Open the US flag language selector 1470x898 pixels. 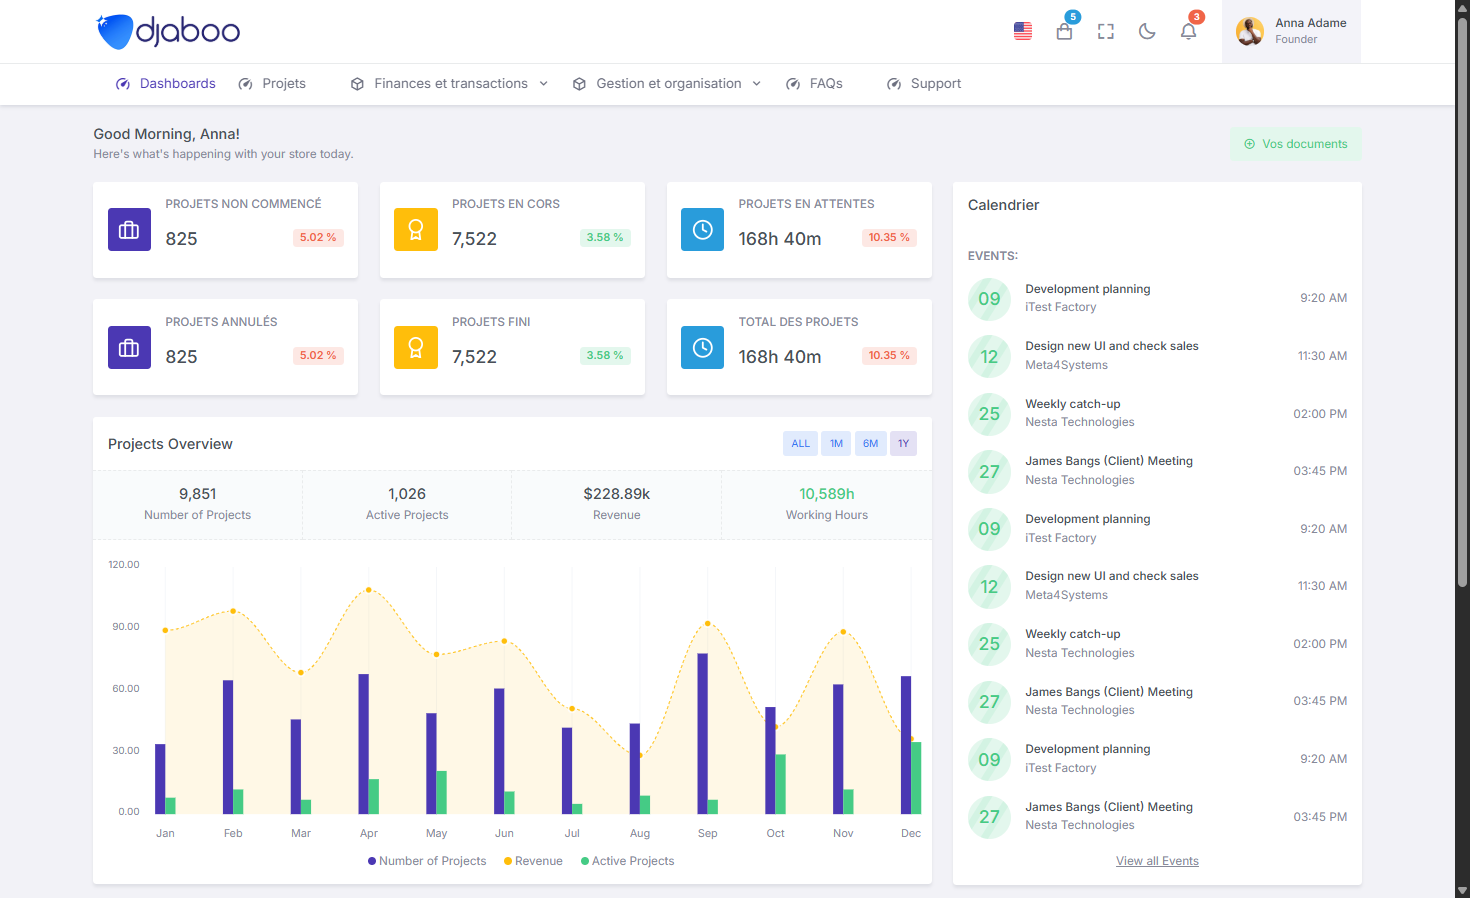click(x=1022, y=32)
